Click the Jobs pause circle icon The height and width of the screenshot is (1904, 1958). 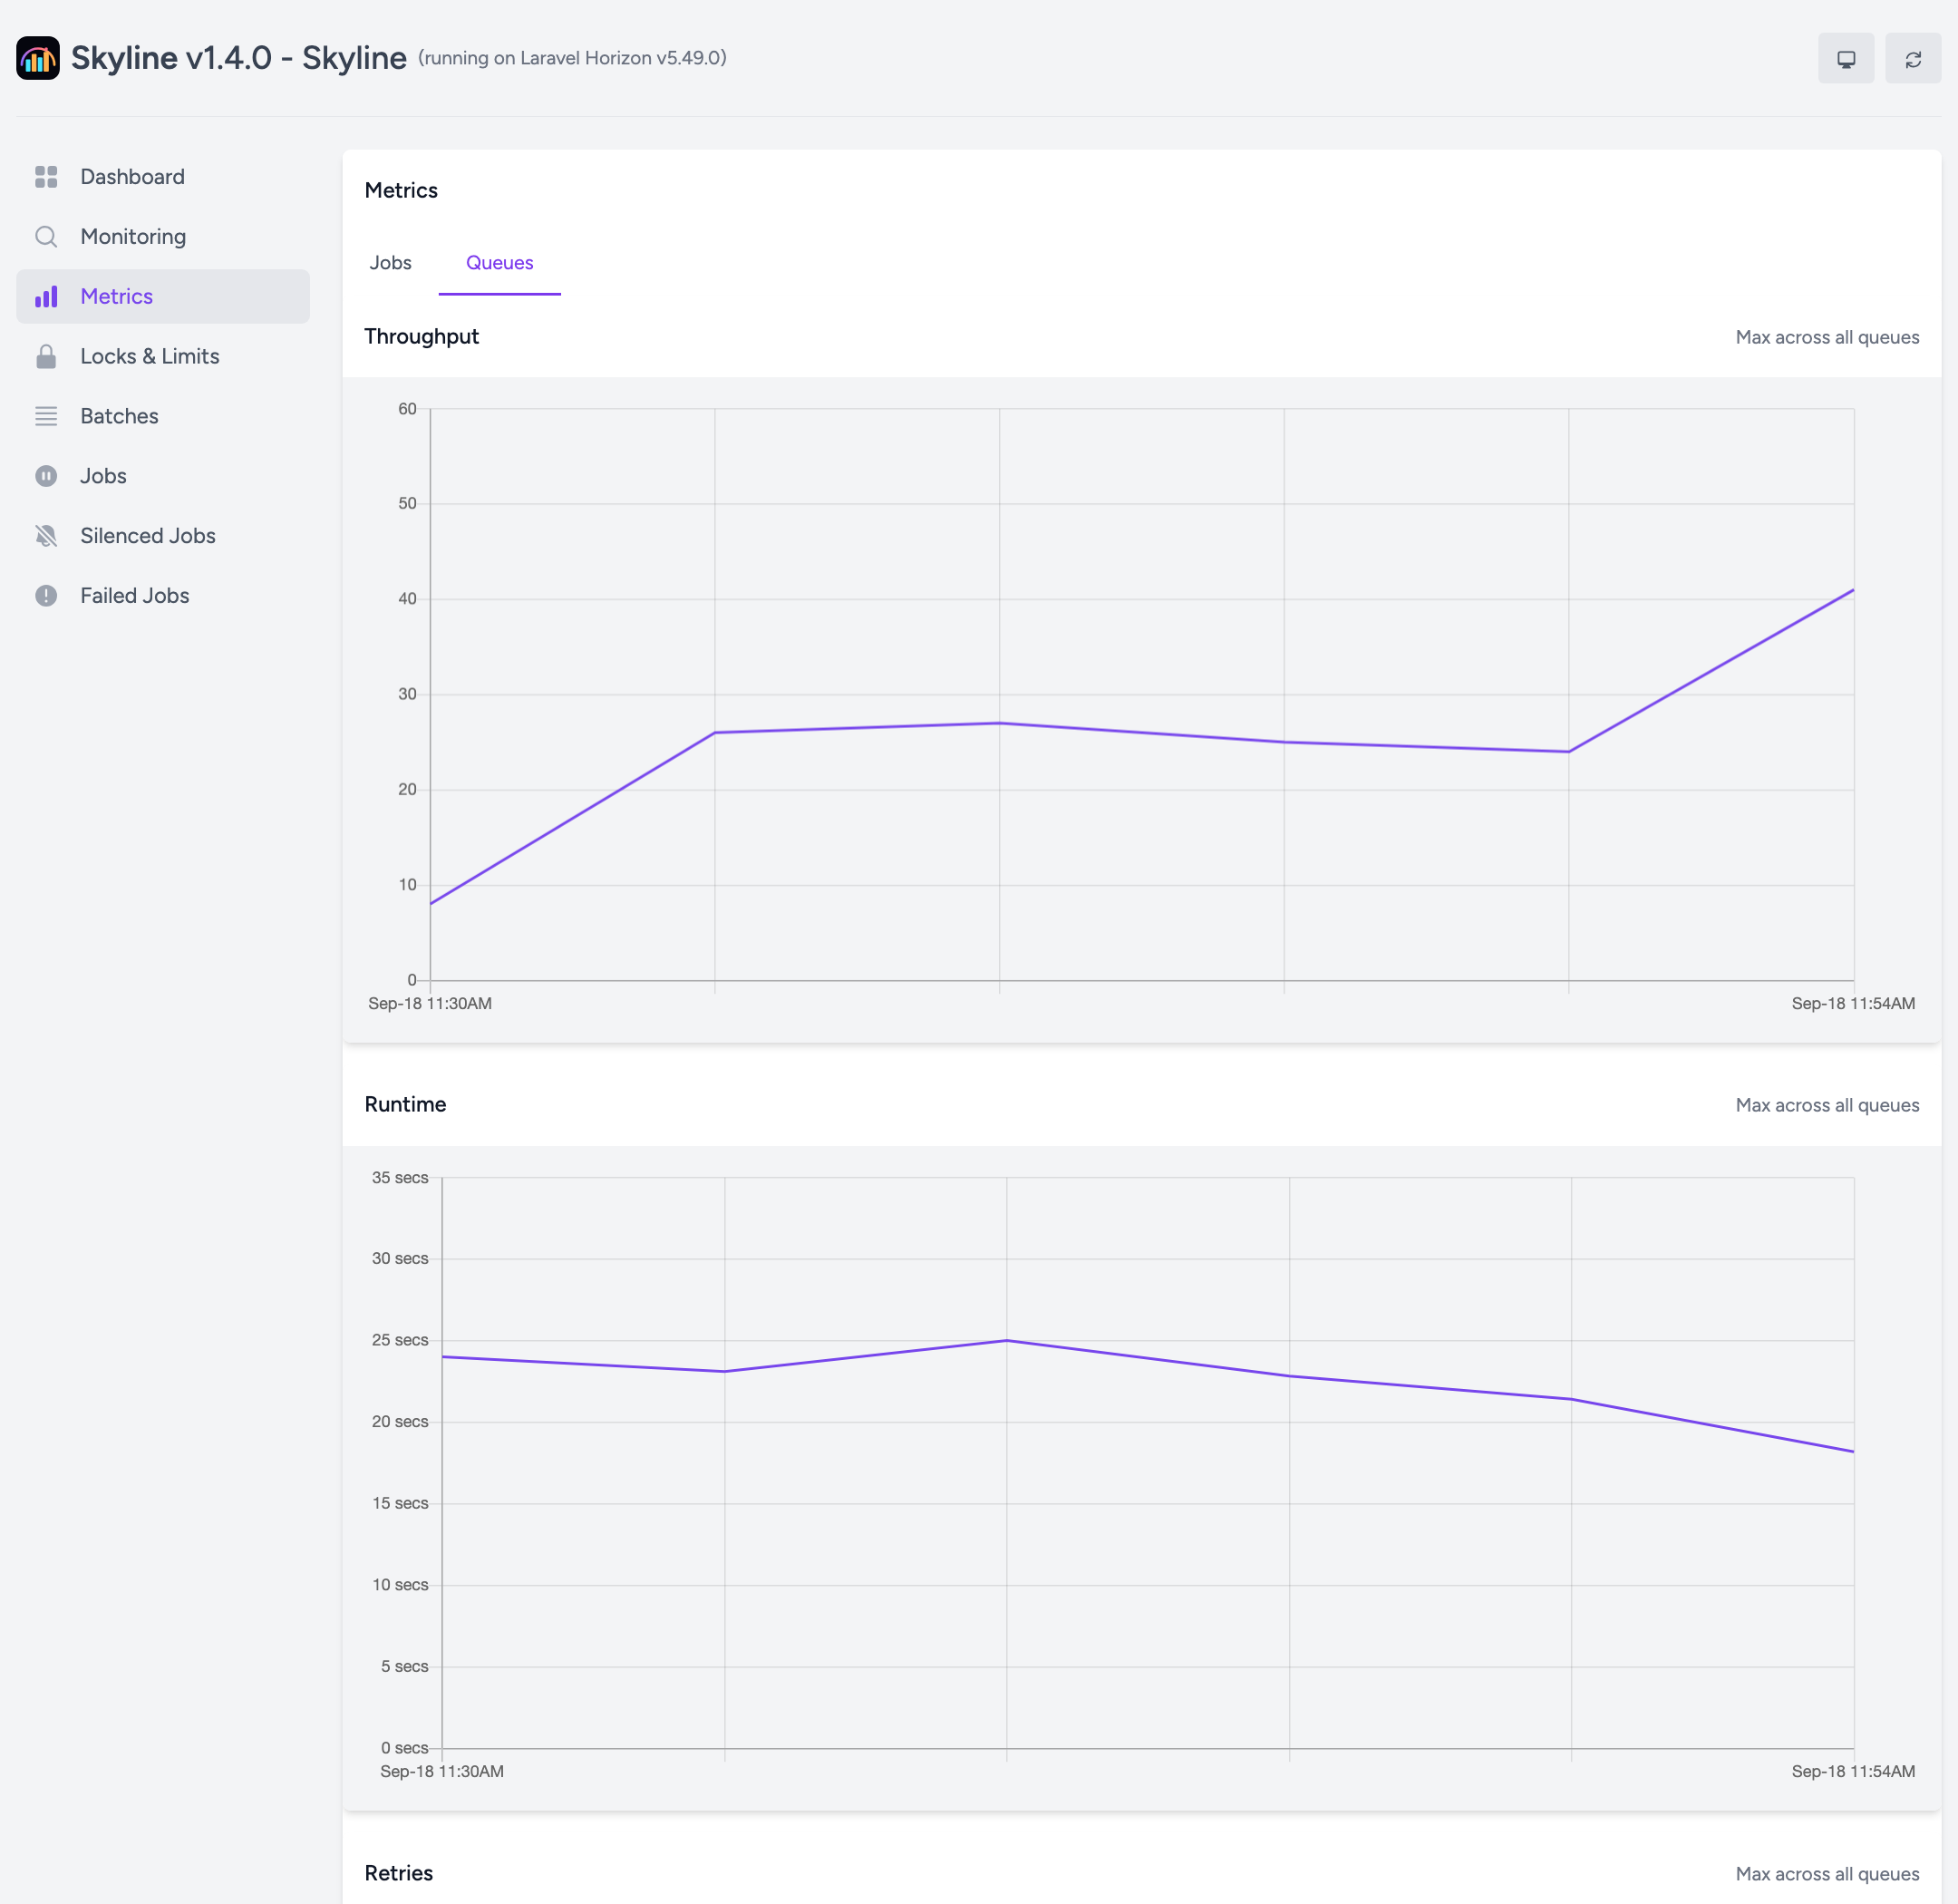tap(46, 476)
